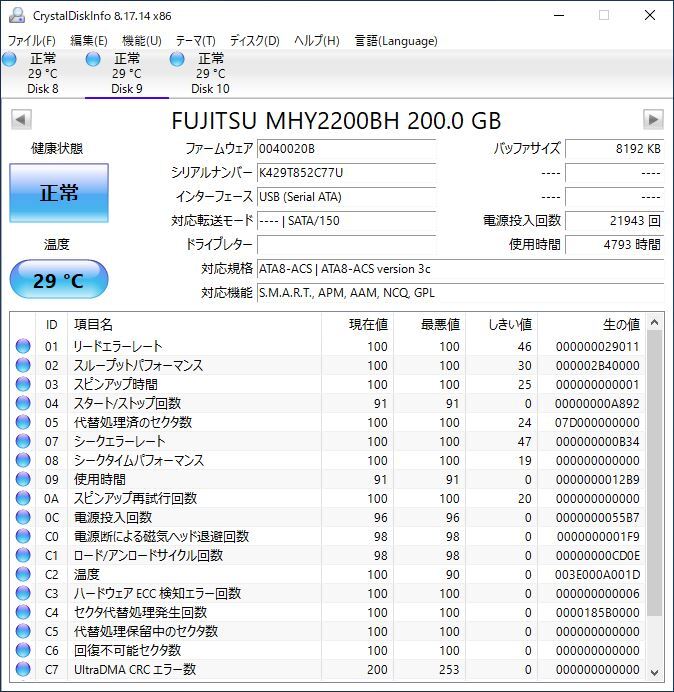Click status orb for ID C5 代替処理保留中のセクタ数
Image resolution: width=674 pixels, height=692 pixels.
click(23, 631)
